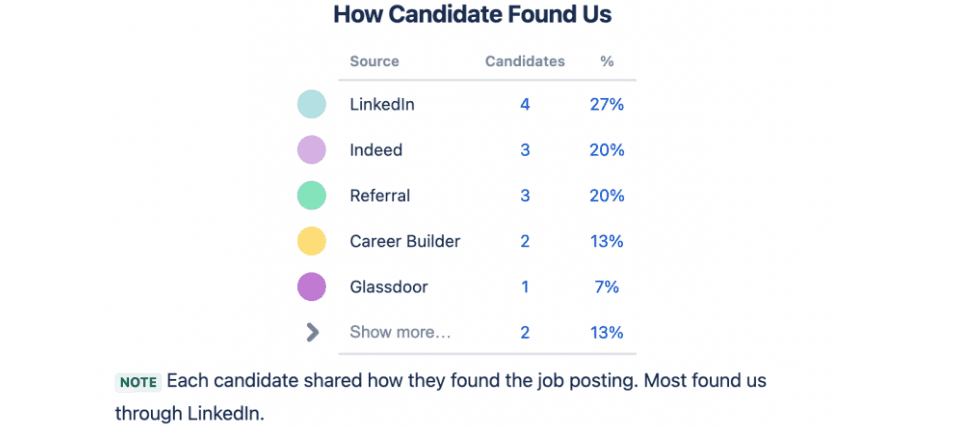The image size is (953, 428).
Task: Open the Glassdoor source entry
Action: [x=388, y=287]
